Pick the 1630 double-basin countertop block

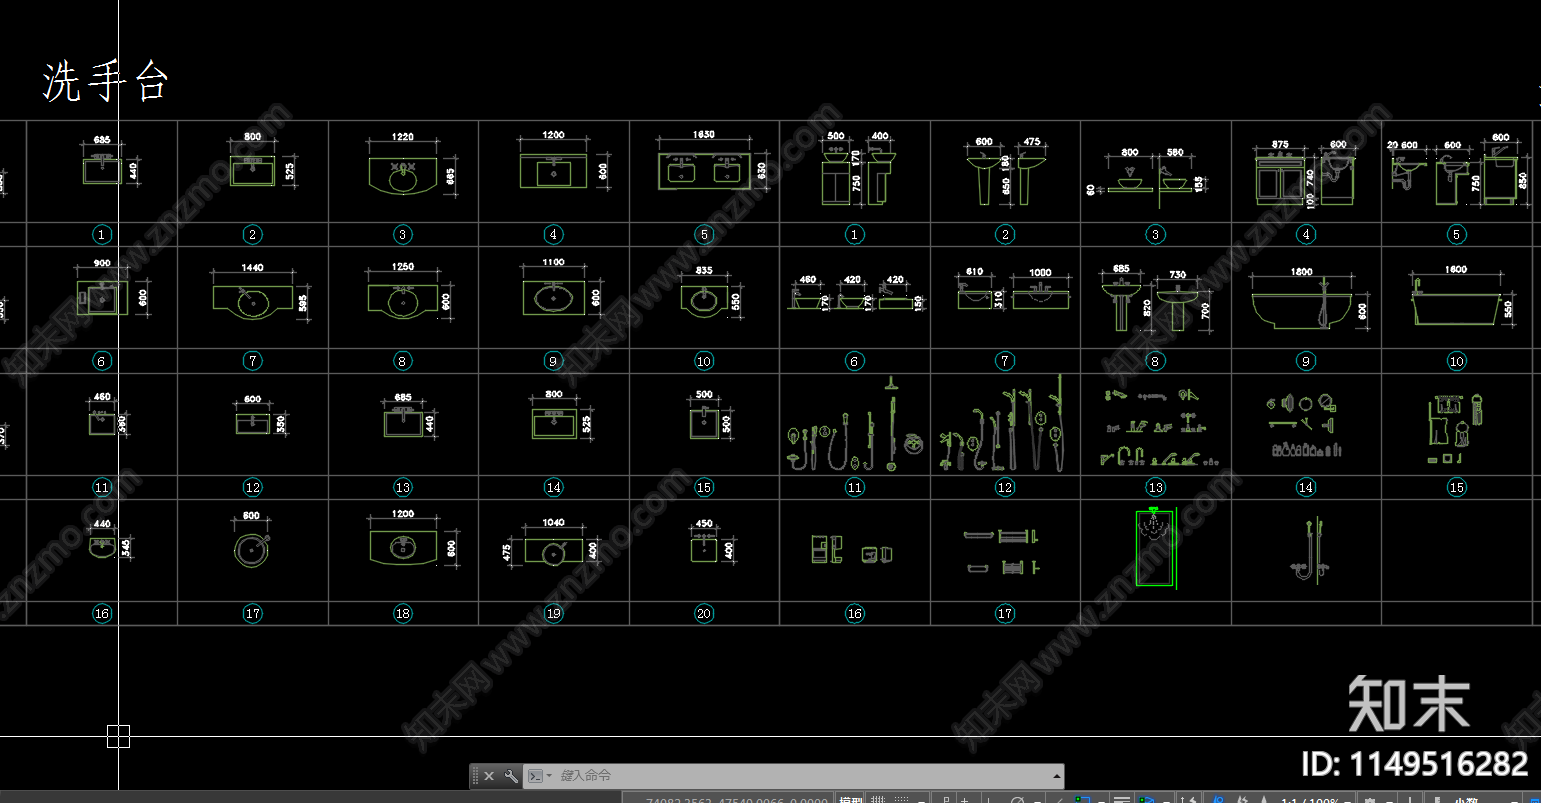pyautogui.click(x=704, y=172)
